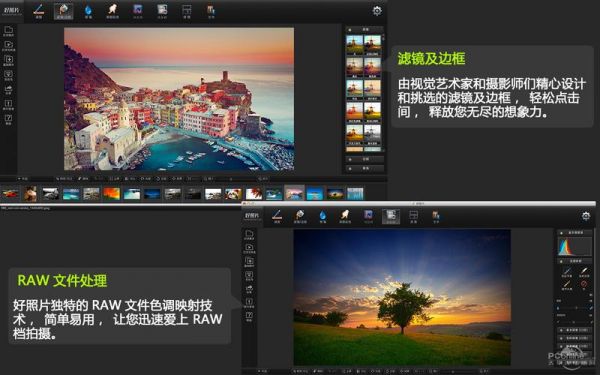The image size is (600, 375).
Task: Open the horse-shaped cutout tool in top window
Action: pos(112,11)
